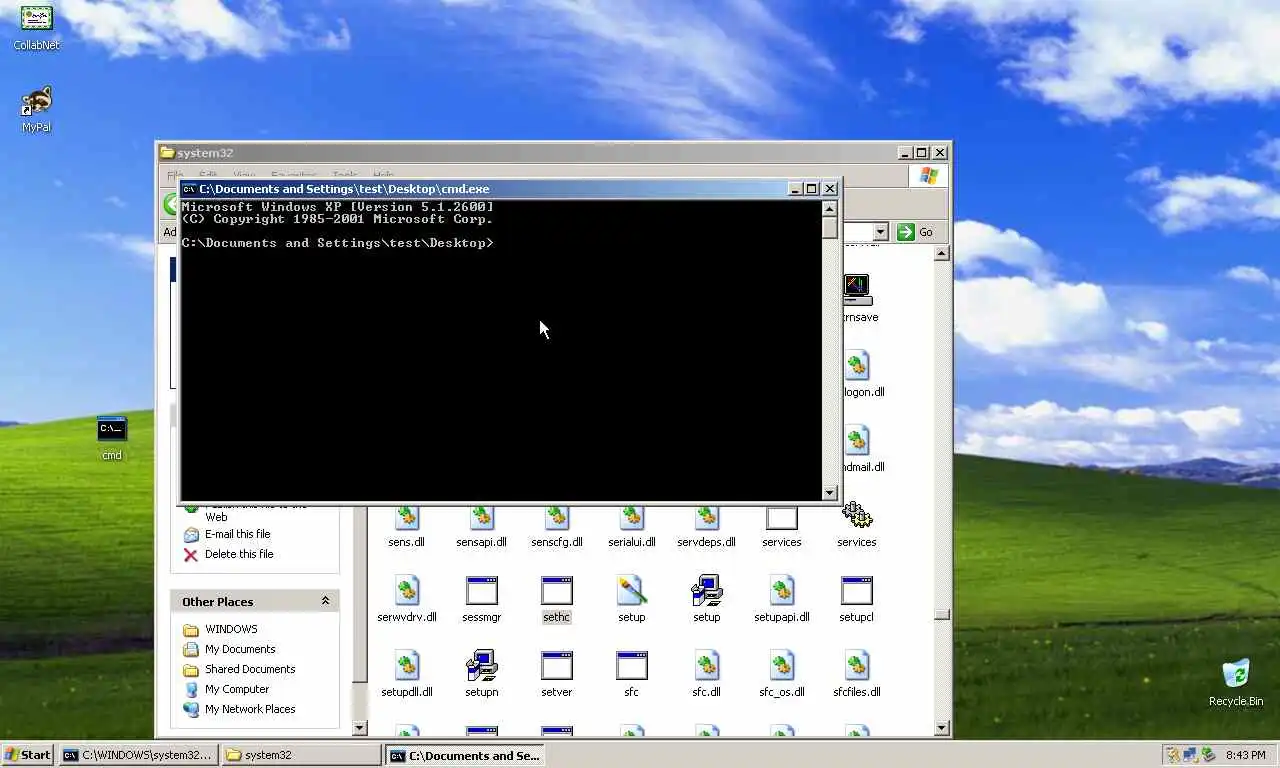This screenshot has width=1280, height=768.
Task: Click the task pane scroll down arrow
Action: point(360,729)
